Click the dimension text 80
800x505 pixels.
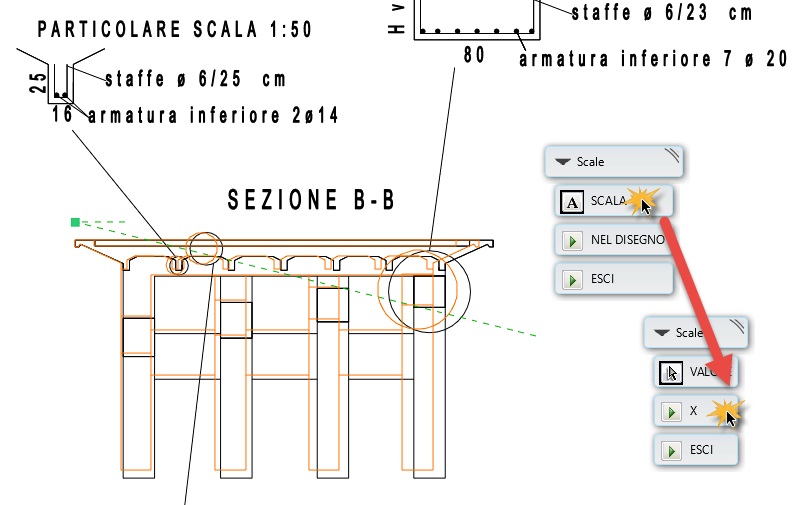click(x=474, y=55)
